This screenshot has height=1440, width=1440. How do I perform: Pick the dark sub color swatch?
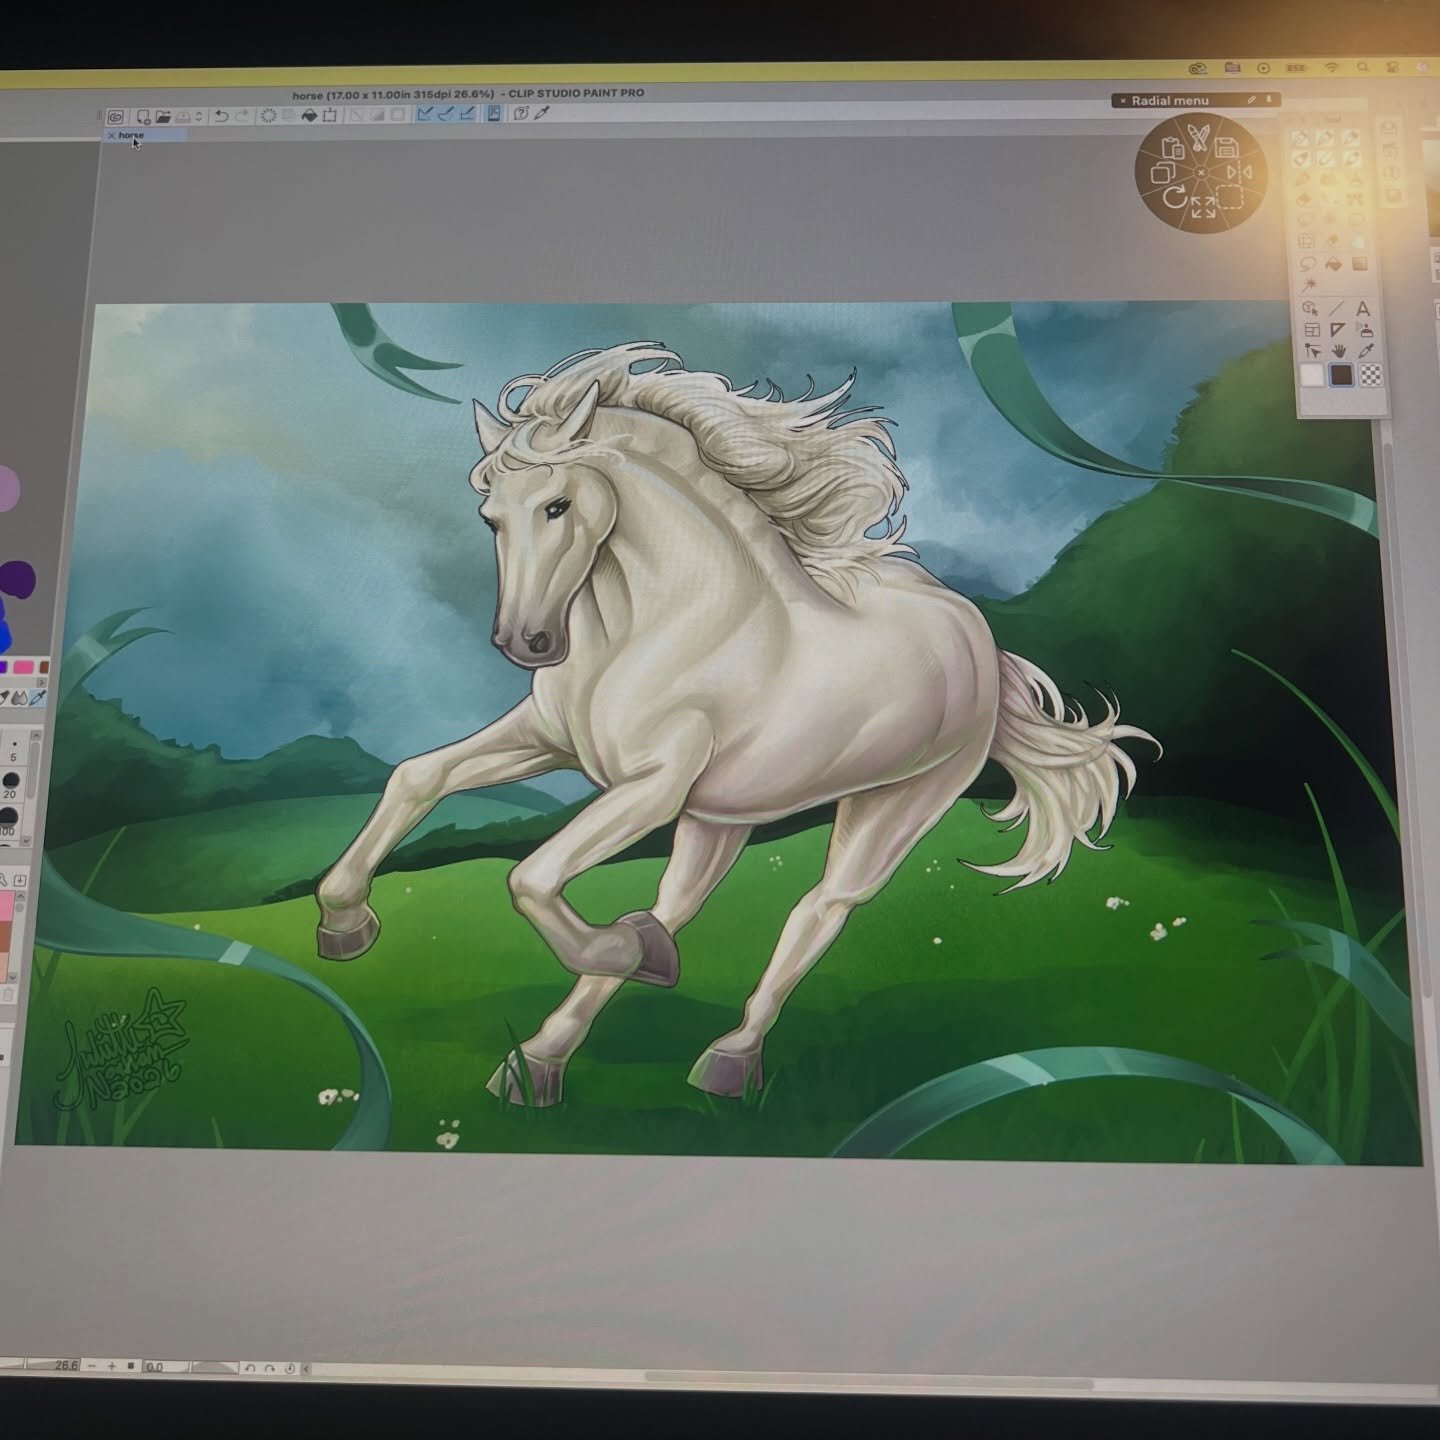1341,375
